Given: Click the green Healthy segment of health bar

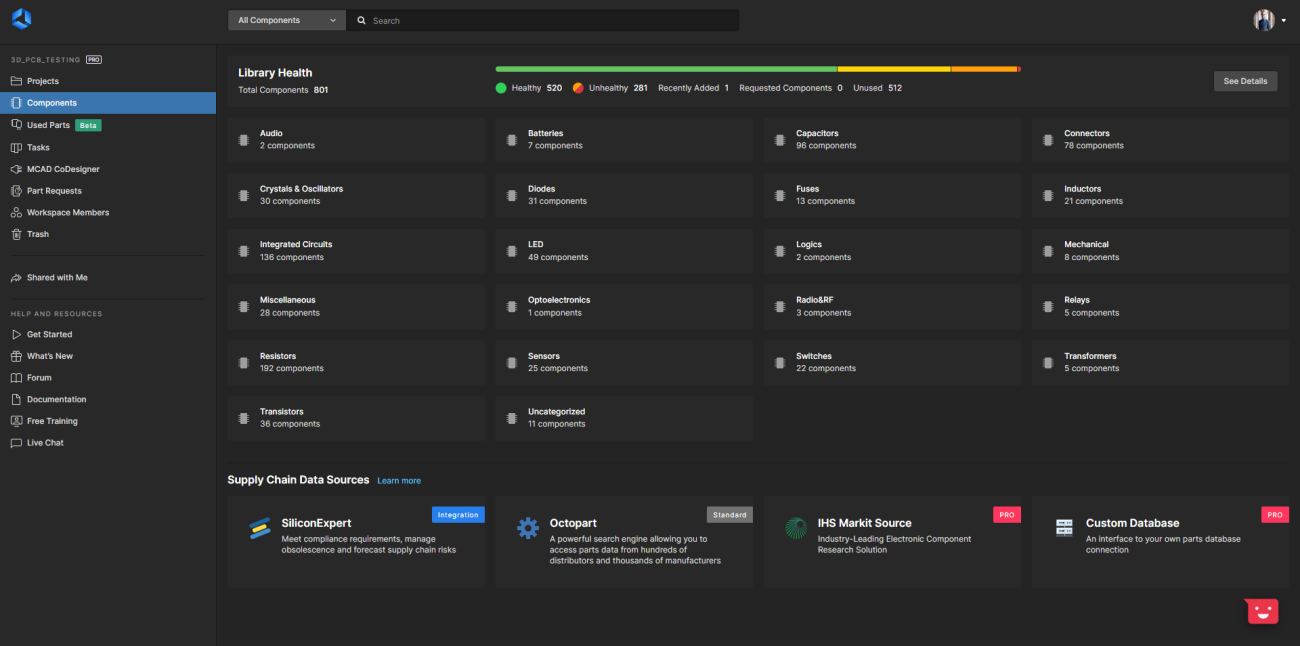Looking at the screenshot, I should coord(665,69).
